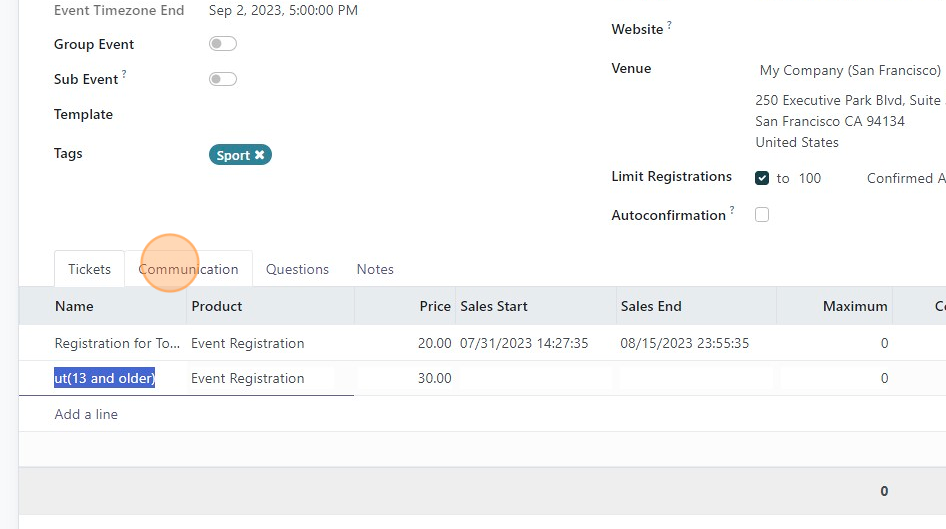Open the Venue My Company (San Francisco) field

point(850,71)
